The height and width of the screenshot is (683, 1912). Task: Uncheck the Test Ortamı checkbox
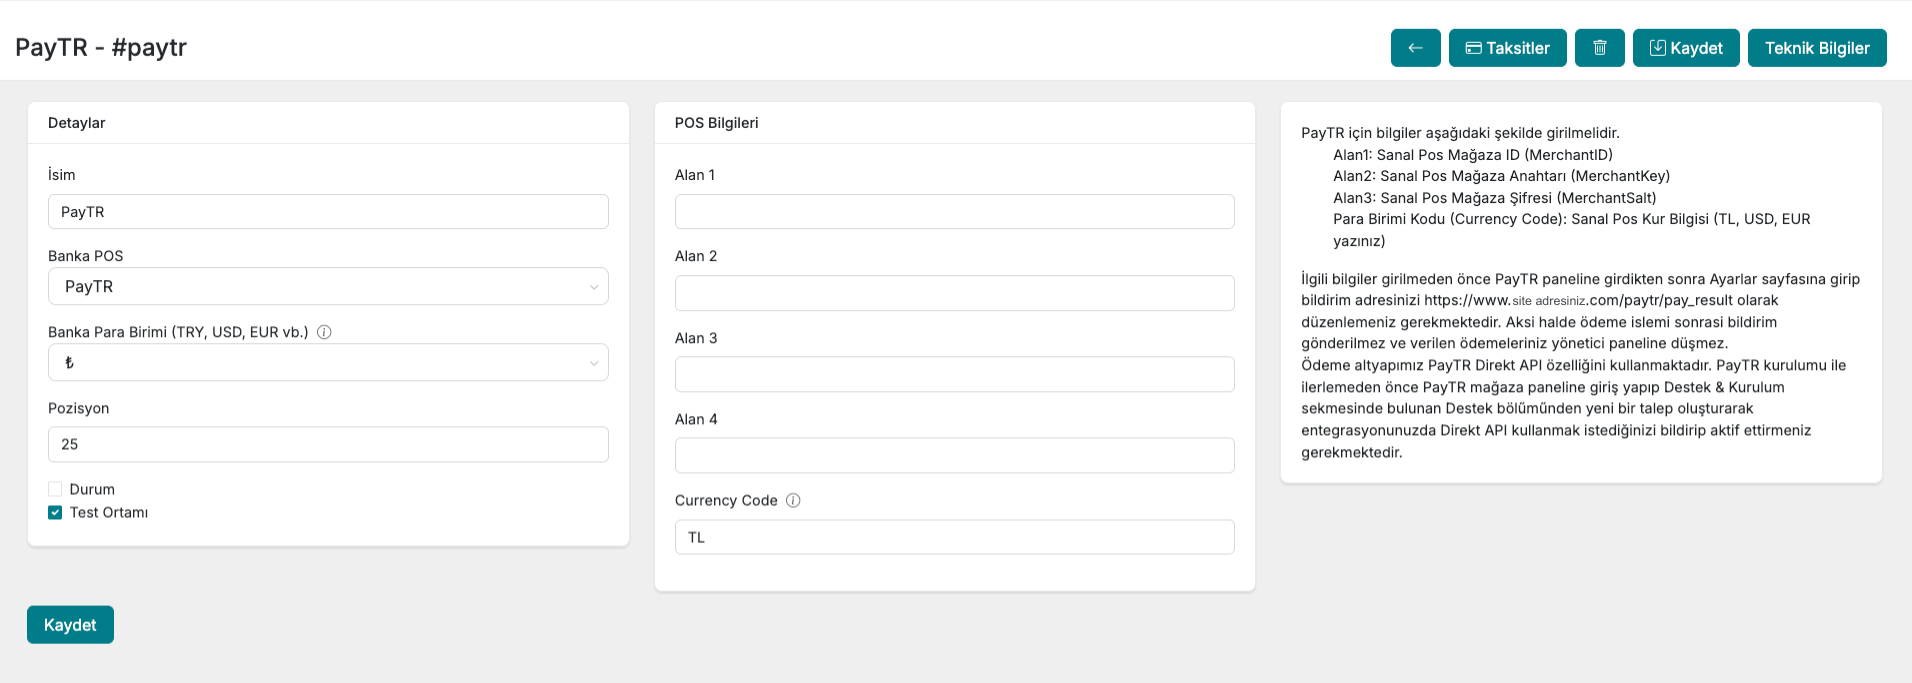55,512
